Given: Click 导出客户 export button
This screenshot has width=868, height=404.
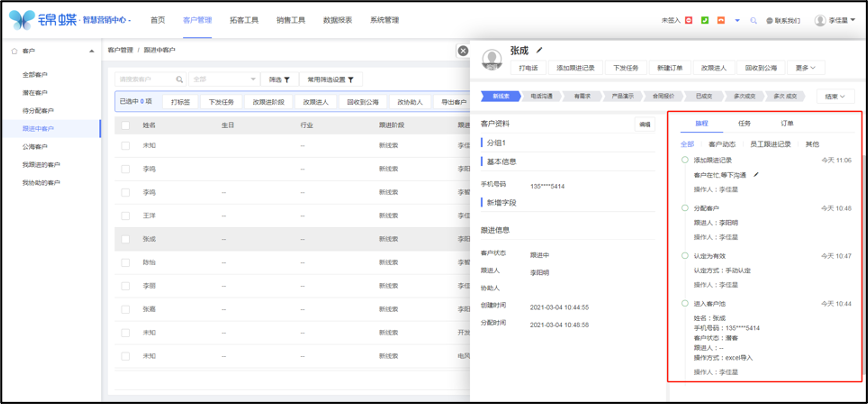Looking at the screenshot, I should 450,102.
